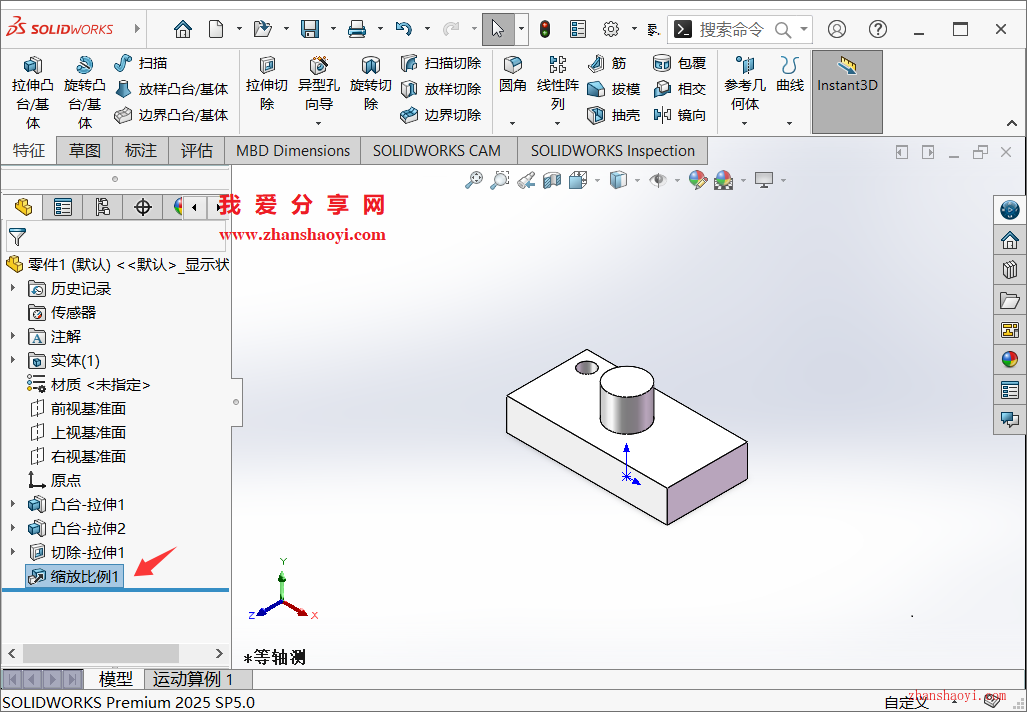The image size is (1027, 712).
Task: Select the Swept Cut (扫描切除) tool
Action: [441, 63]
